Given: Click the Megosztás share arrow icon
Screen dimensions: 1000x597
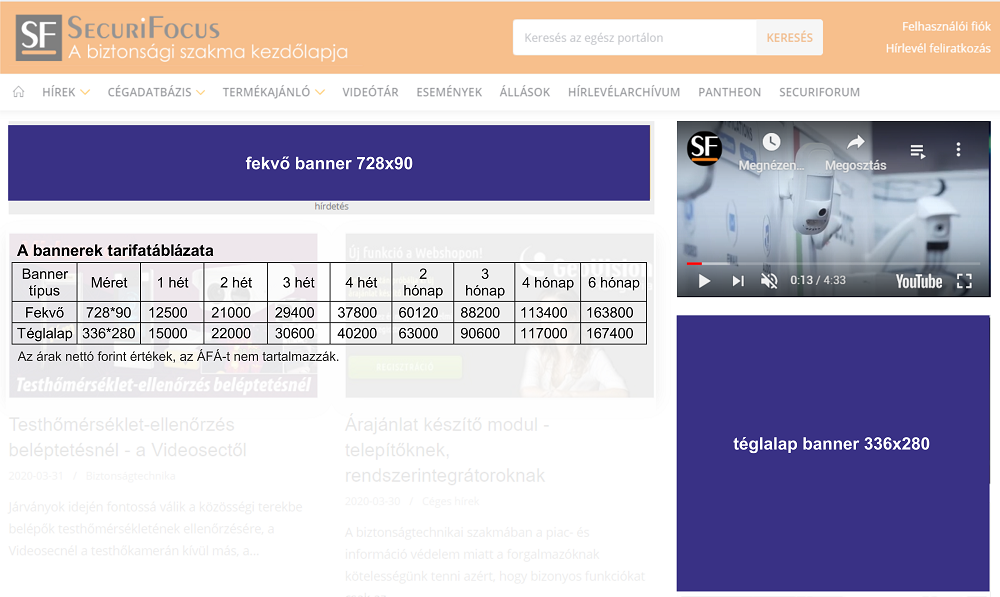Looking at the screenshot, I should [856, 142].
